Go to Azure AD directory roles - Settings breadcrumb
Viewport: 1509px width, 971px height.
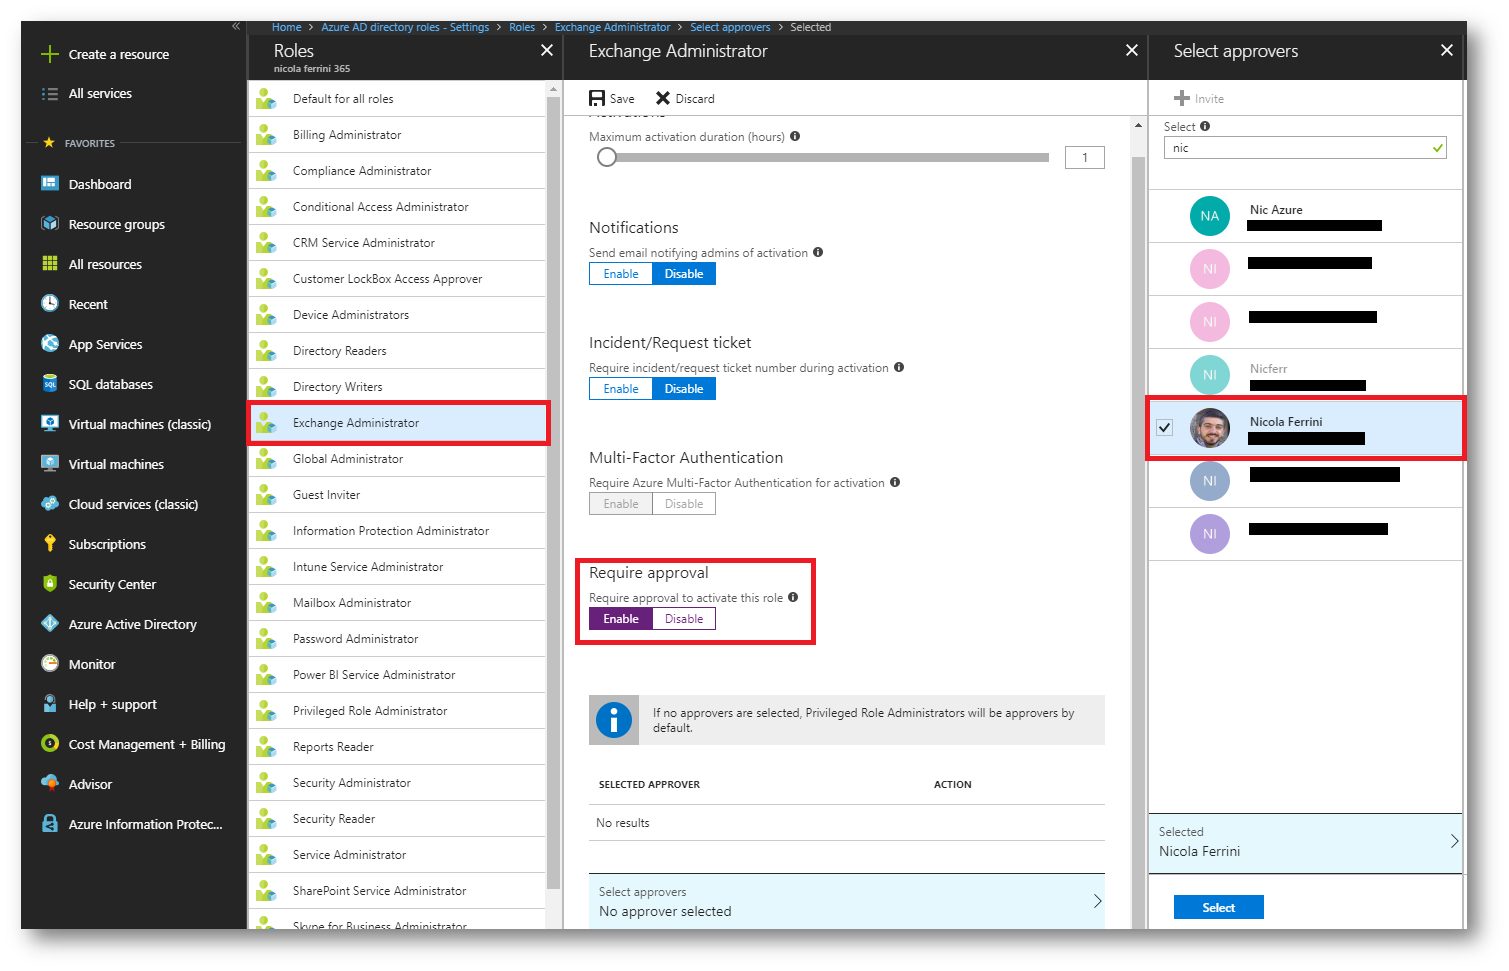(x=405, y=27)
